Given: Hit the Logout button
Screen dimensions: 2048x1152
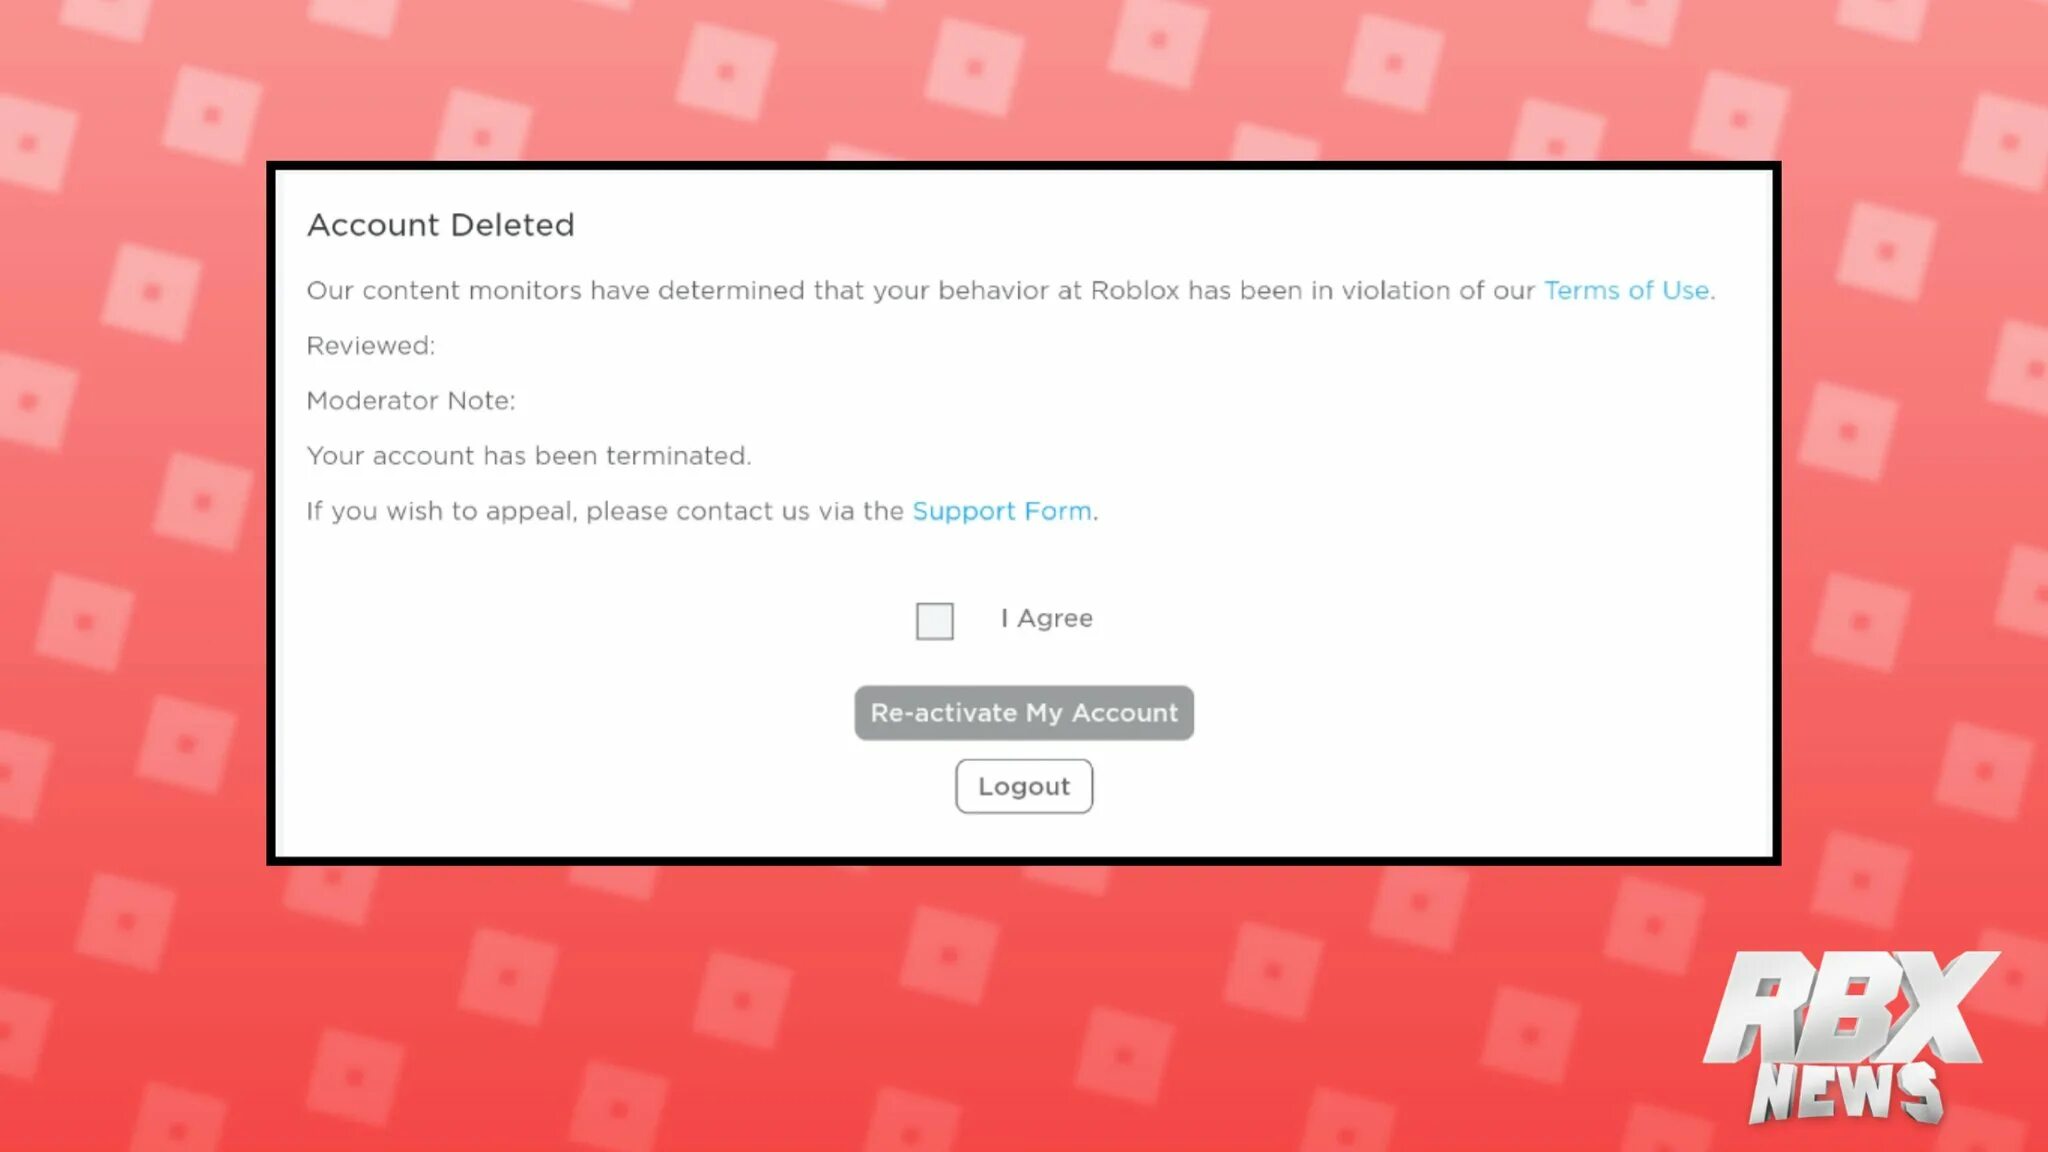Looking at the screenshot, I should (x=1024, y=787).
